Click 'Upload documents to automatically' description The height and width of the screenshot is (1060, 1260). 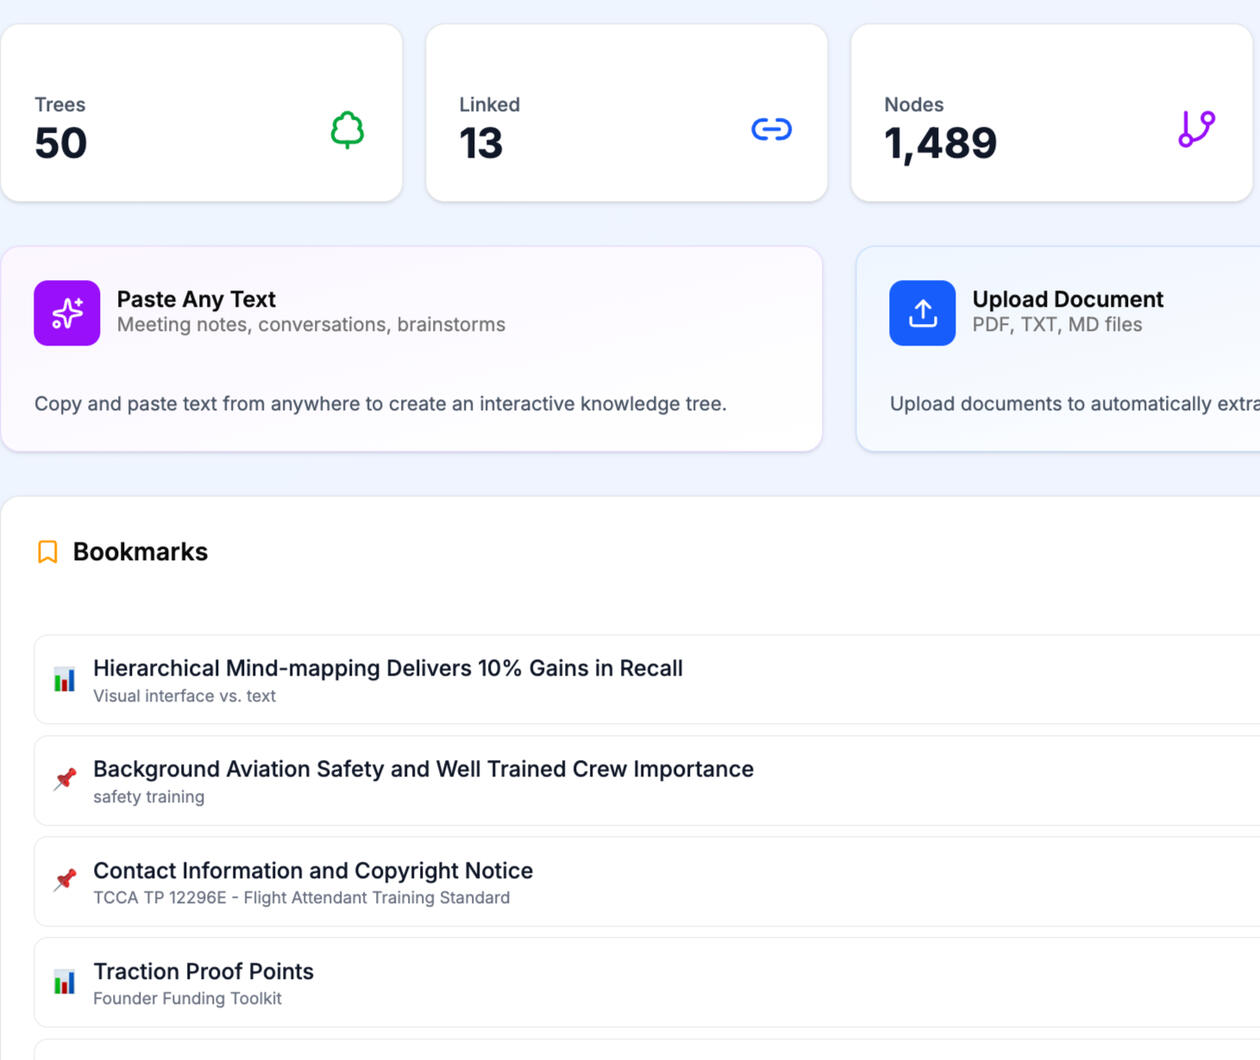coord(1075,404)
